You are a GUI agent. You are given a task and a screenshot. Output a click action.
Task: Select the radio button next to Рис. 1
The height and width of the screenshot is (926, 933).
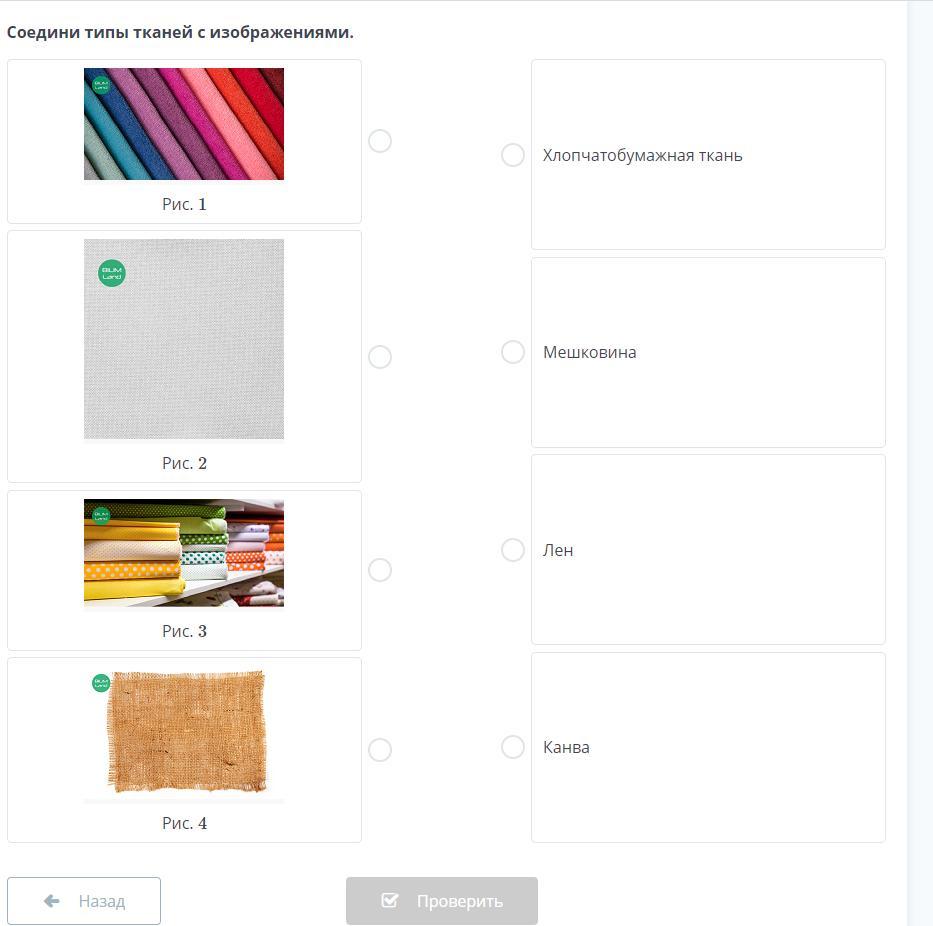pyautogui.click(x=380, y=141)
